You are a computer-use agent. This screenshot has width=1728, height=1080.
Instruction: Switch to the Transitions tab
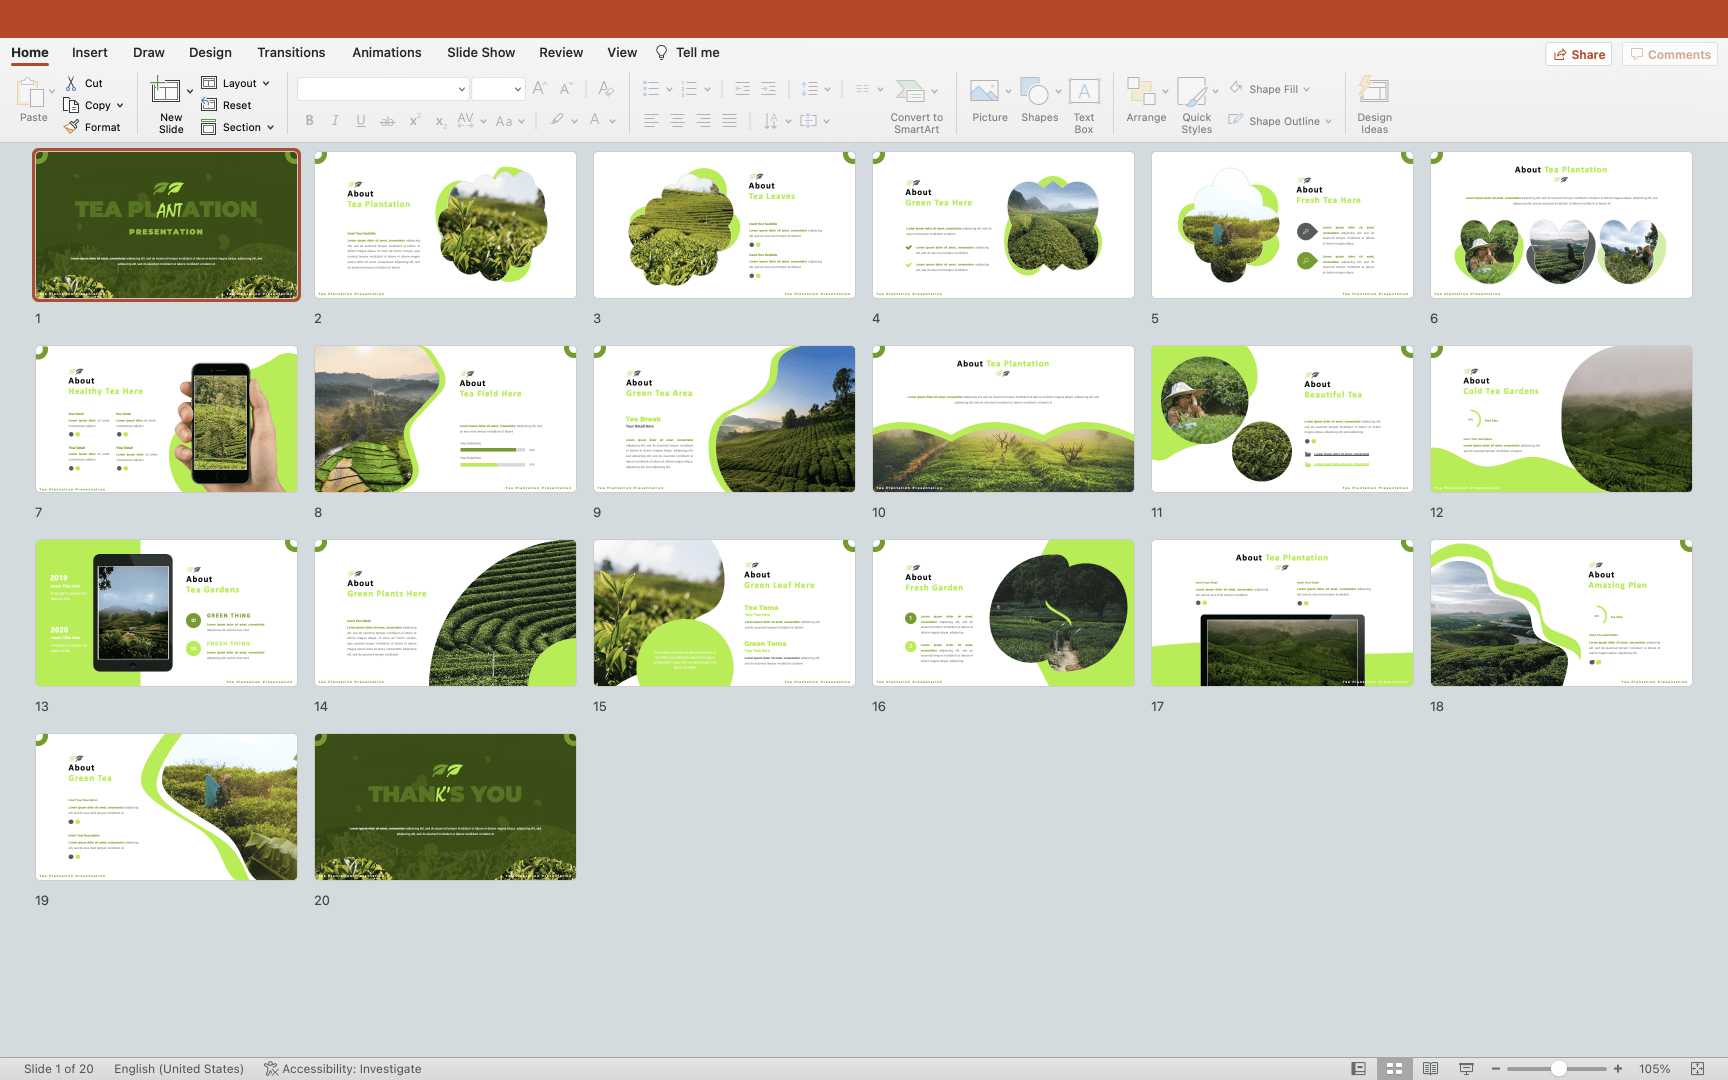pyautogui.click(x=291, y=53)
